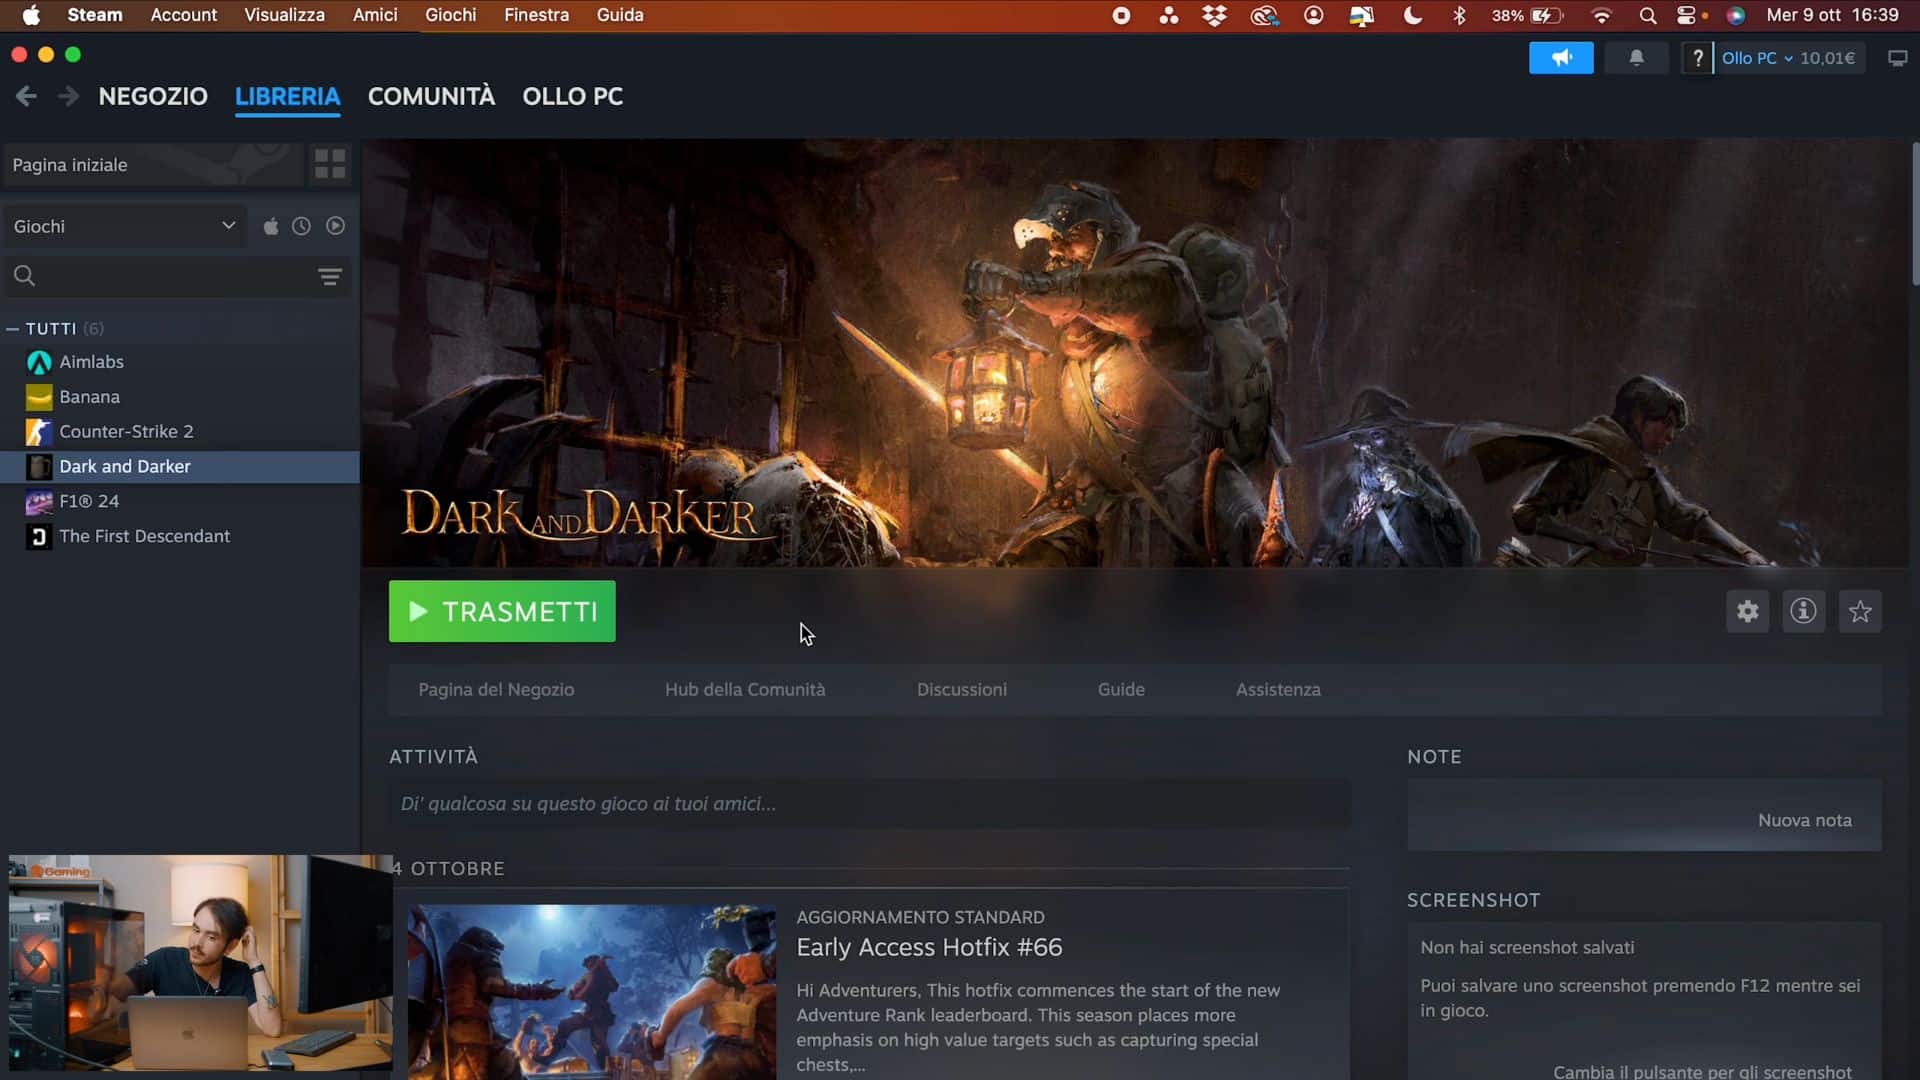This screenshot has height=1080, width=1920.
Task: Open the Discussioni link
Action: pyautogui.click(x=962, y=689)
